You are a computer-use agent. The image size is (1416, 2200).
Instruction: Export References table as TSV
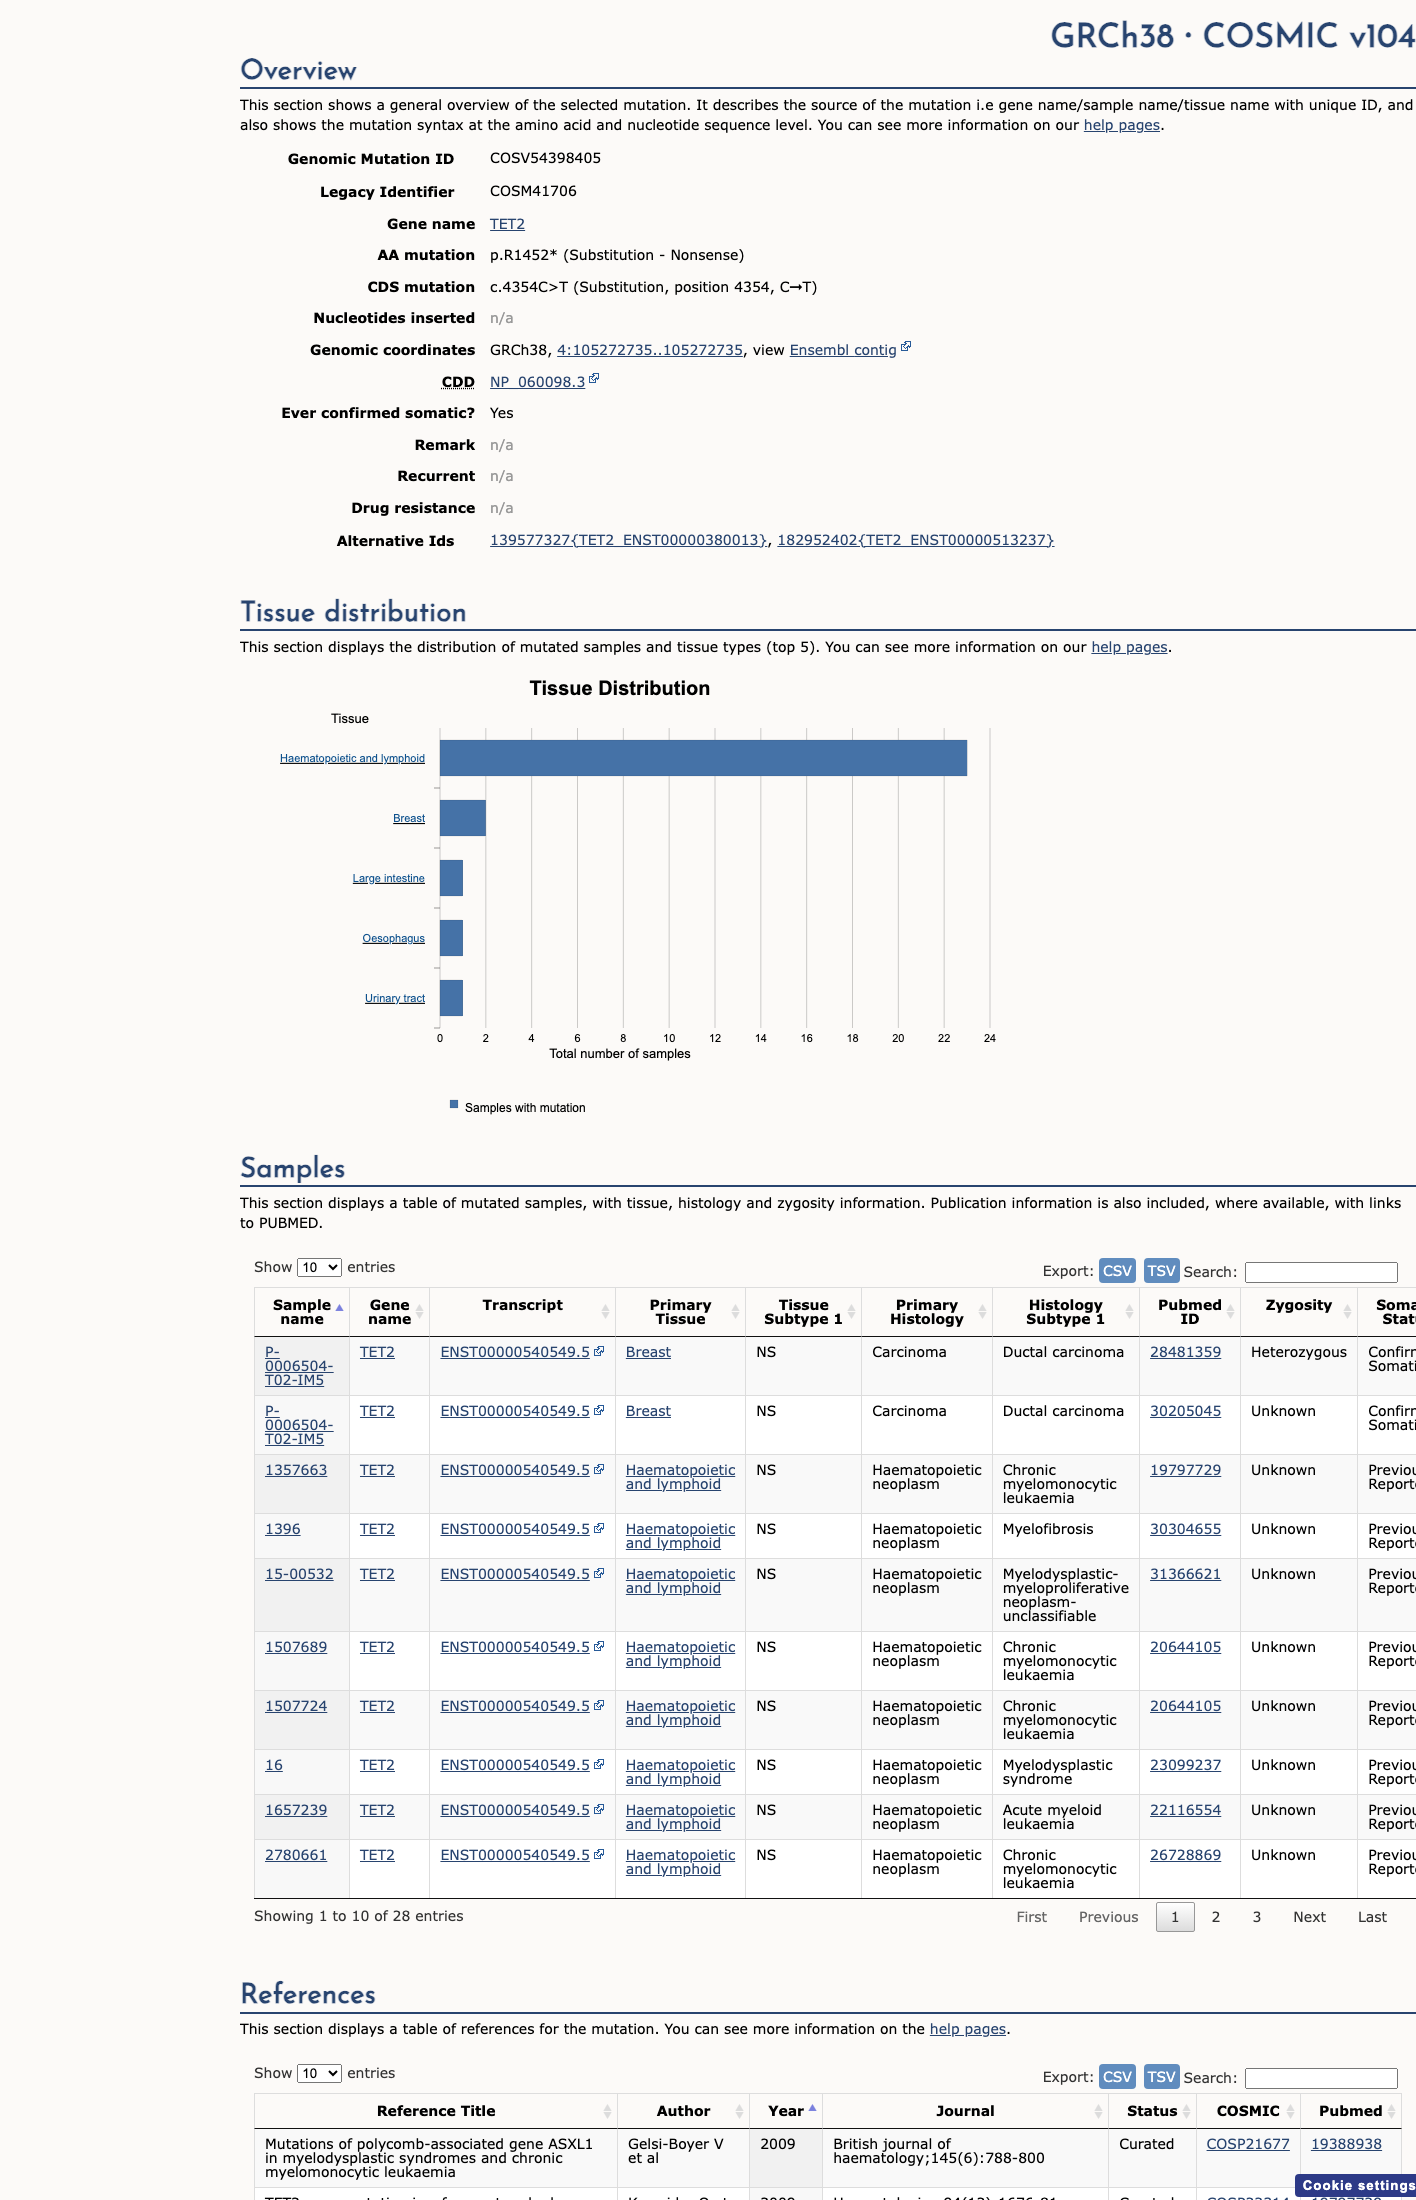point(1161,2077)
